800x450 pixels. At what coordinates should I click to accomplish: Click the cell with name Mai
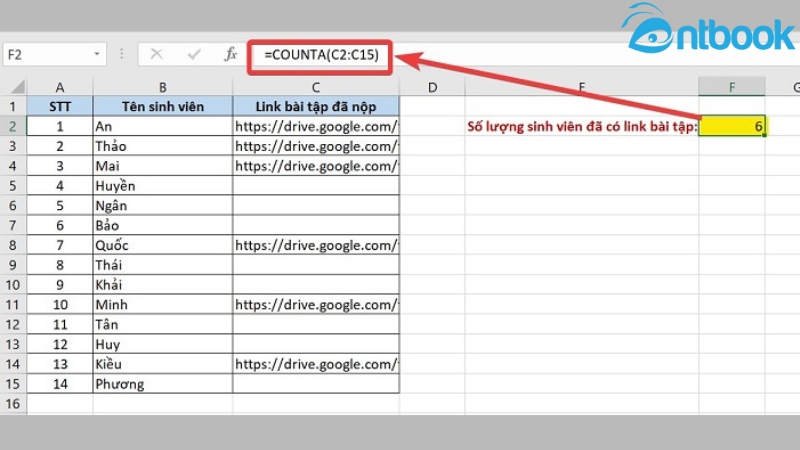163,166
